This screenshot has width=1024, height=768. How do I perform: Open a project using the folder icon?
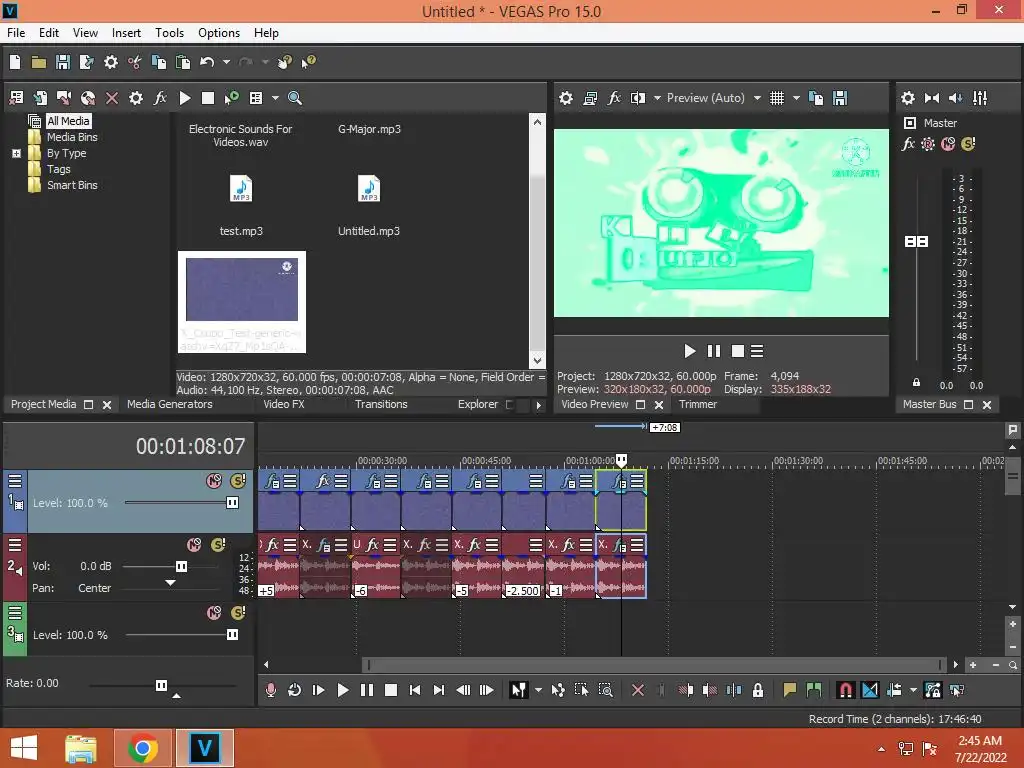click(x=39, y=62)
